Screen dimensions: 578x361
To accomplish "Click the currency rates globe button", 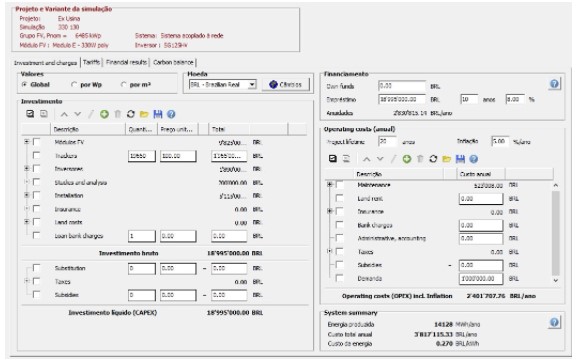I will pyautogui.click(x=286, y=85).
